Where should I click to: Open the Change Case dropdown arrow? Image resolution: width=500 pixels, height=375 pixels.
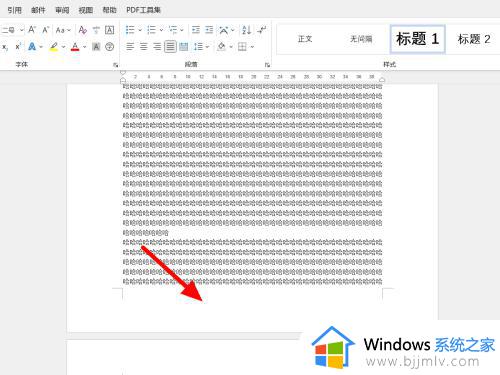[69, 30]
